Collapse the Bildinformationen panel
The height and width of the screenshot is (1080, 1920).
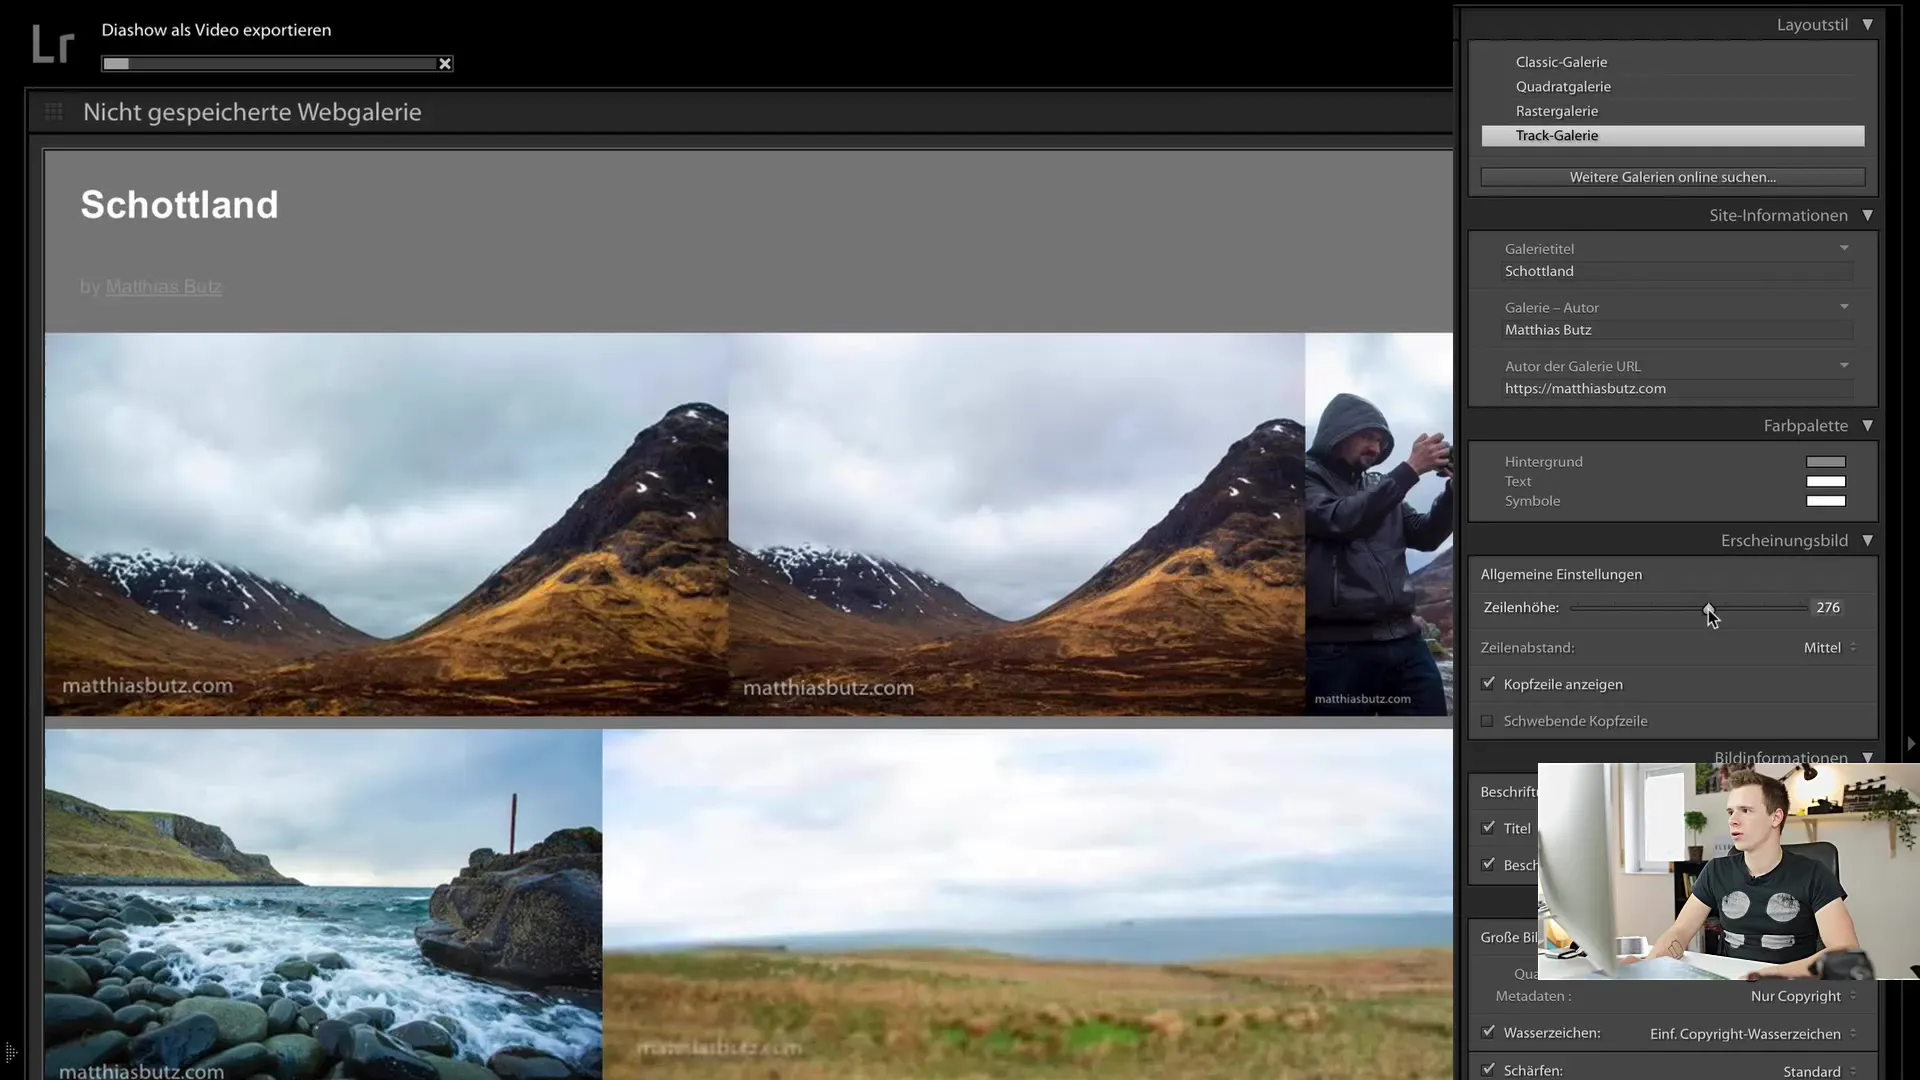(x=1867, y=757)
